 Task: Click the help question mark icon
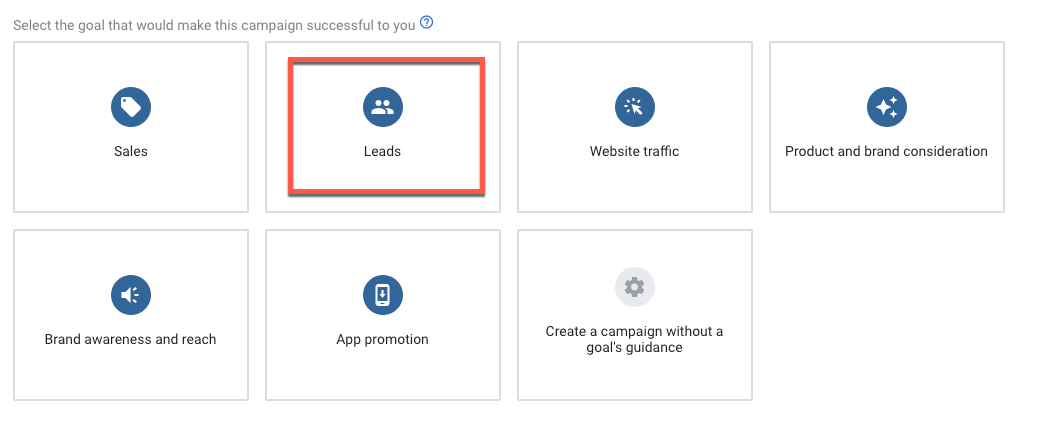point(427,23)
